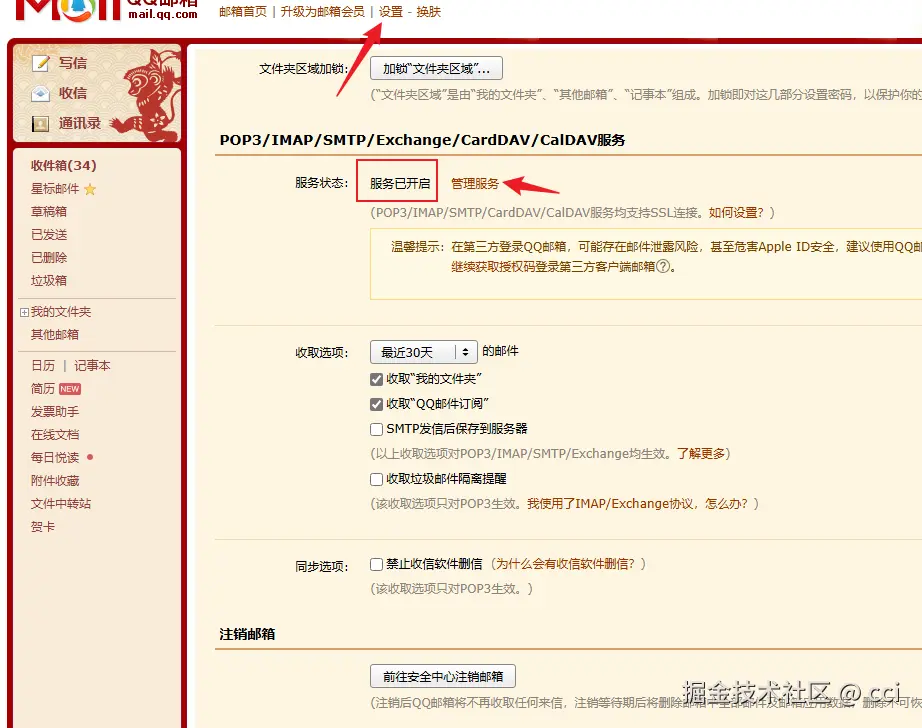922x728 pixels.
Task: Enable SMTP发信后保存到服务器 checkbox
Action: pyautogui.click(x=376, y=429)
